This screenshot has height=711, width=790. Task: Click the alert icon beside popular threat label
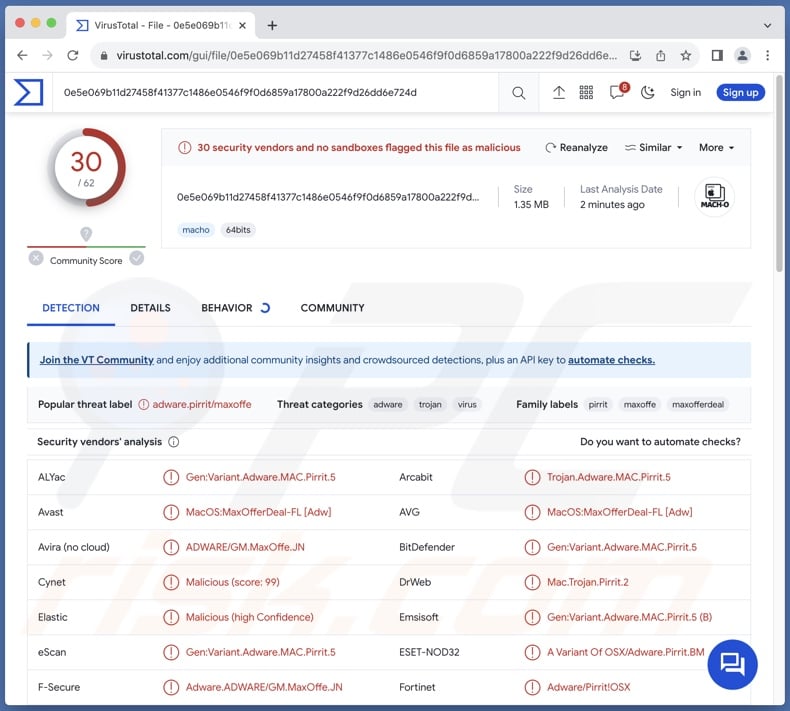tap(144, 405)
